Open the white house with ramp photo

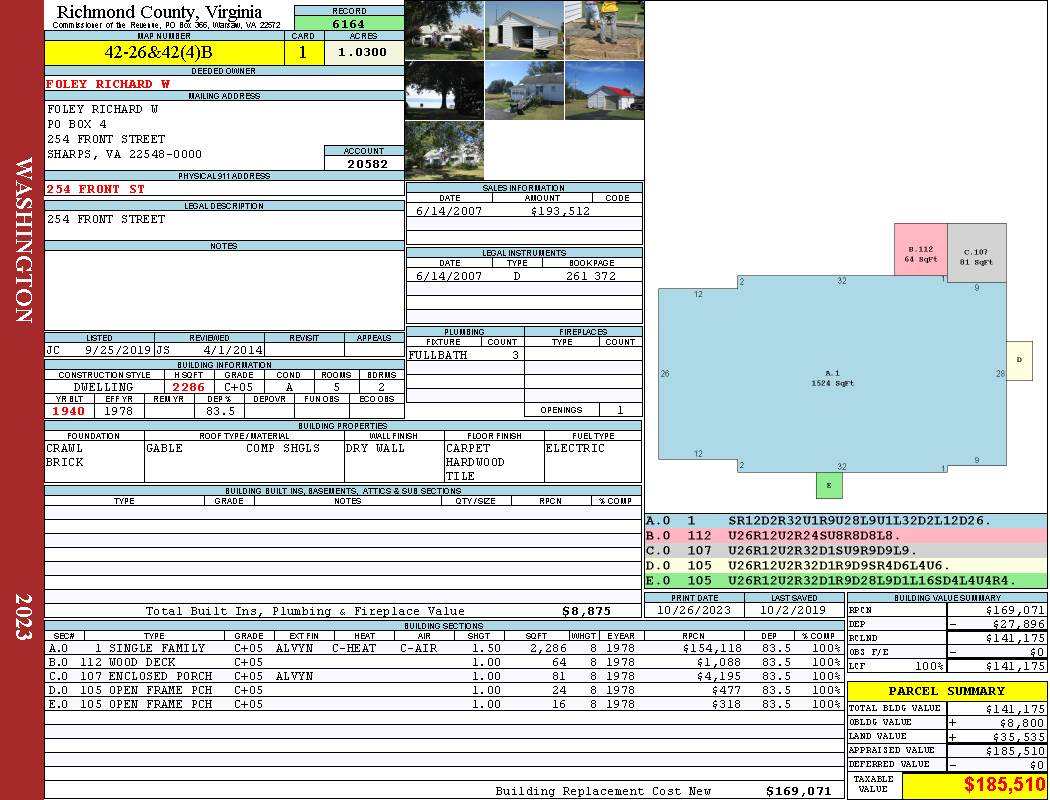pyautogui.click(x=524, y=90)
